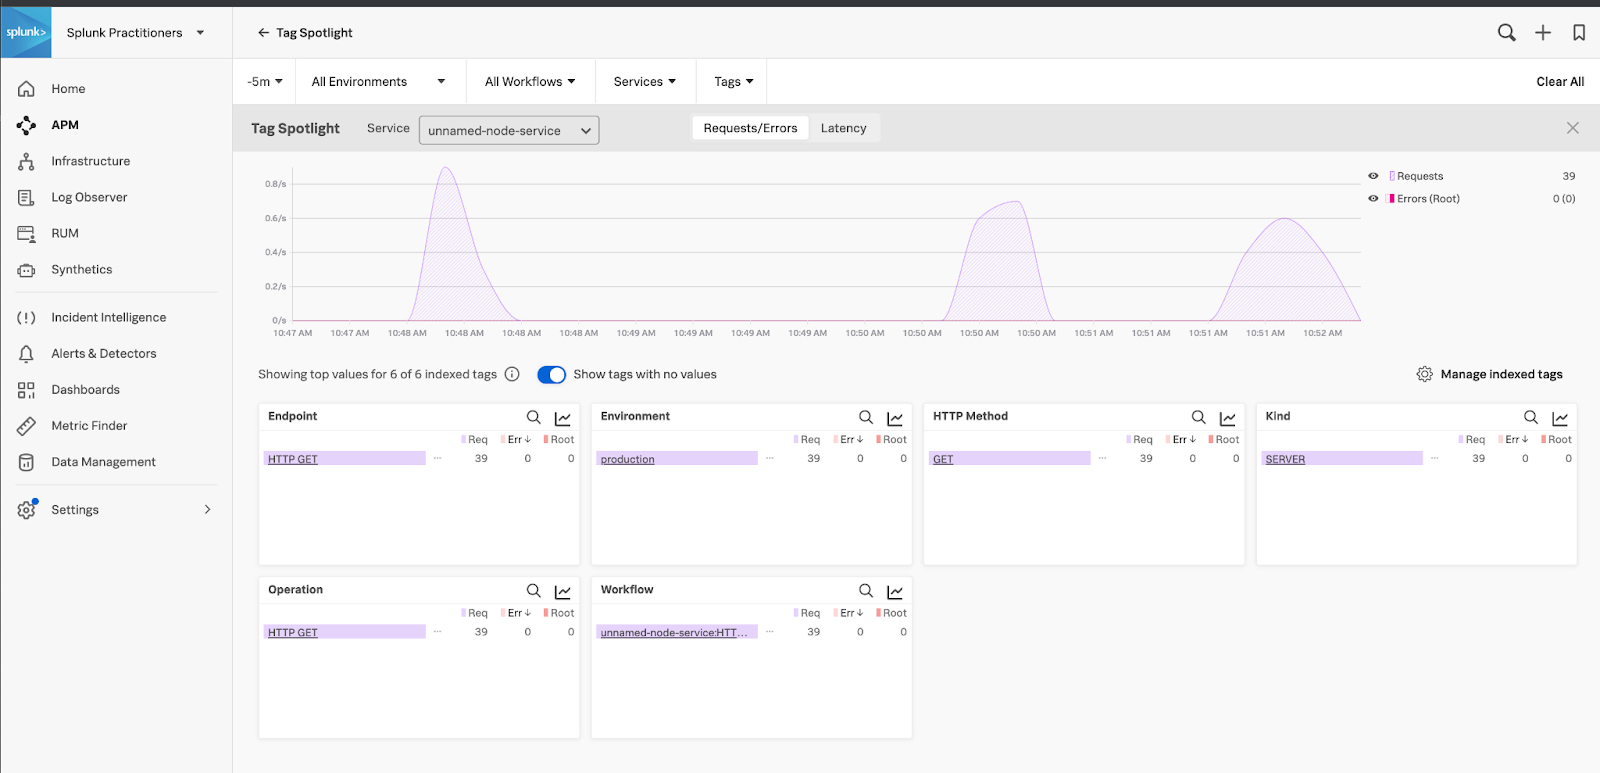Open the -5m time range dropdown
Image resolution: width=1600 pixels, height=773 pixels.
coord(265,82)
